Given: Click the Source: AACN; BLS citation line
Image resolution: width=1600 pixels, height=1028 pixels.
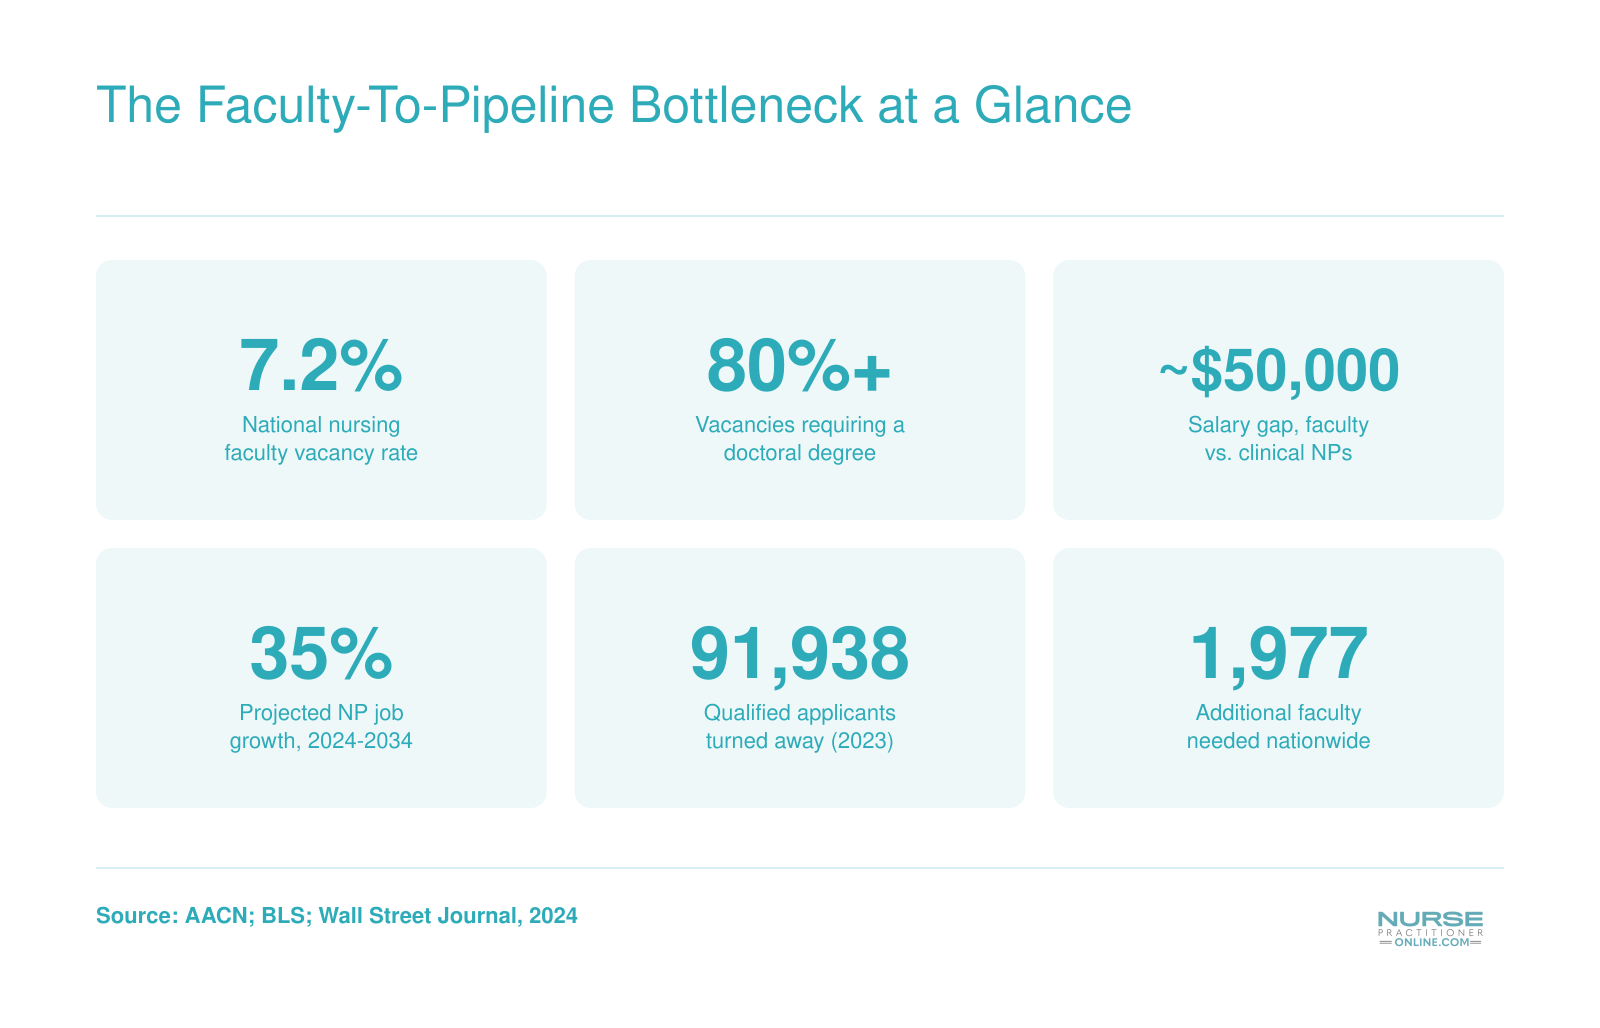Looking at the screenshot, I should coord(337,916).
